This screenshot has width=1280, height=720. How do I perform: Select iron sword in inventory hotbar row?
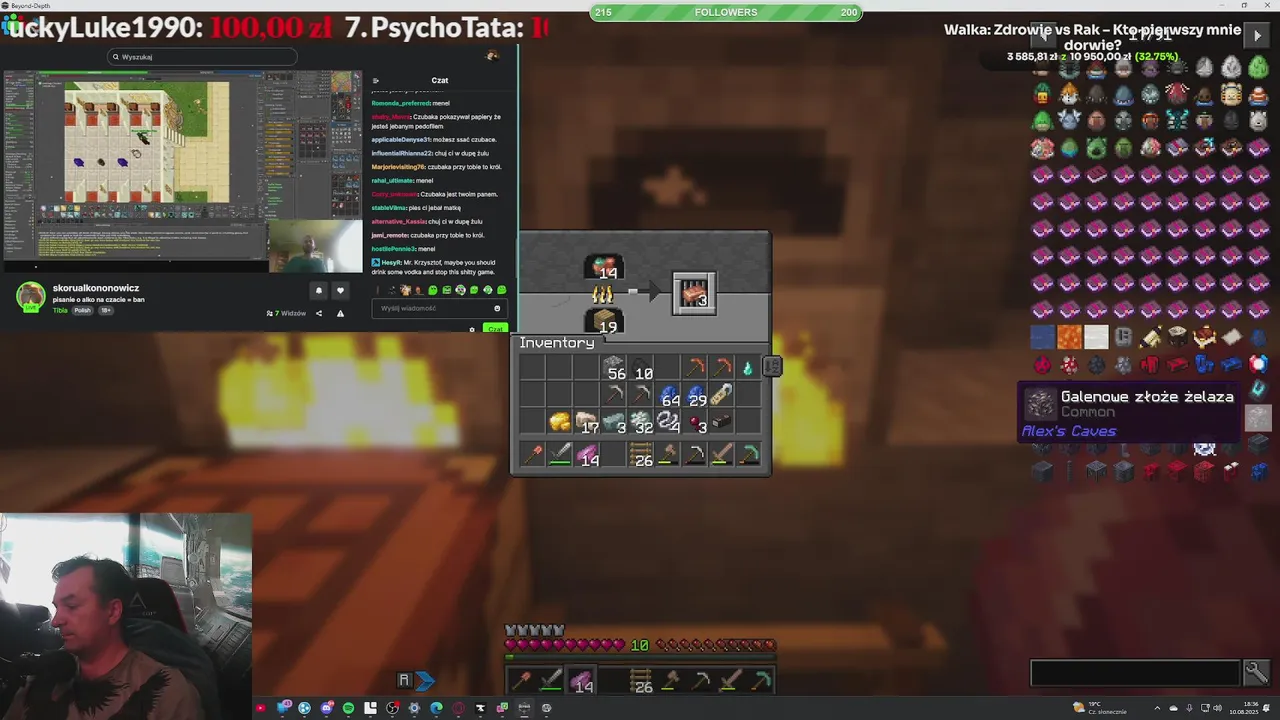(x=560, y=455)
